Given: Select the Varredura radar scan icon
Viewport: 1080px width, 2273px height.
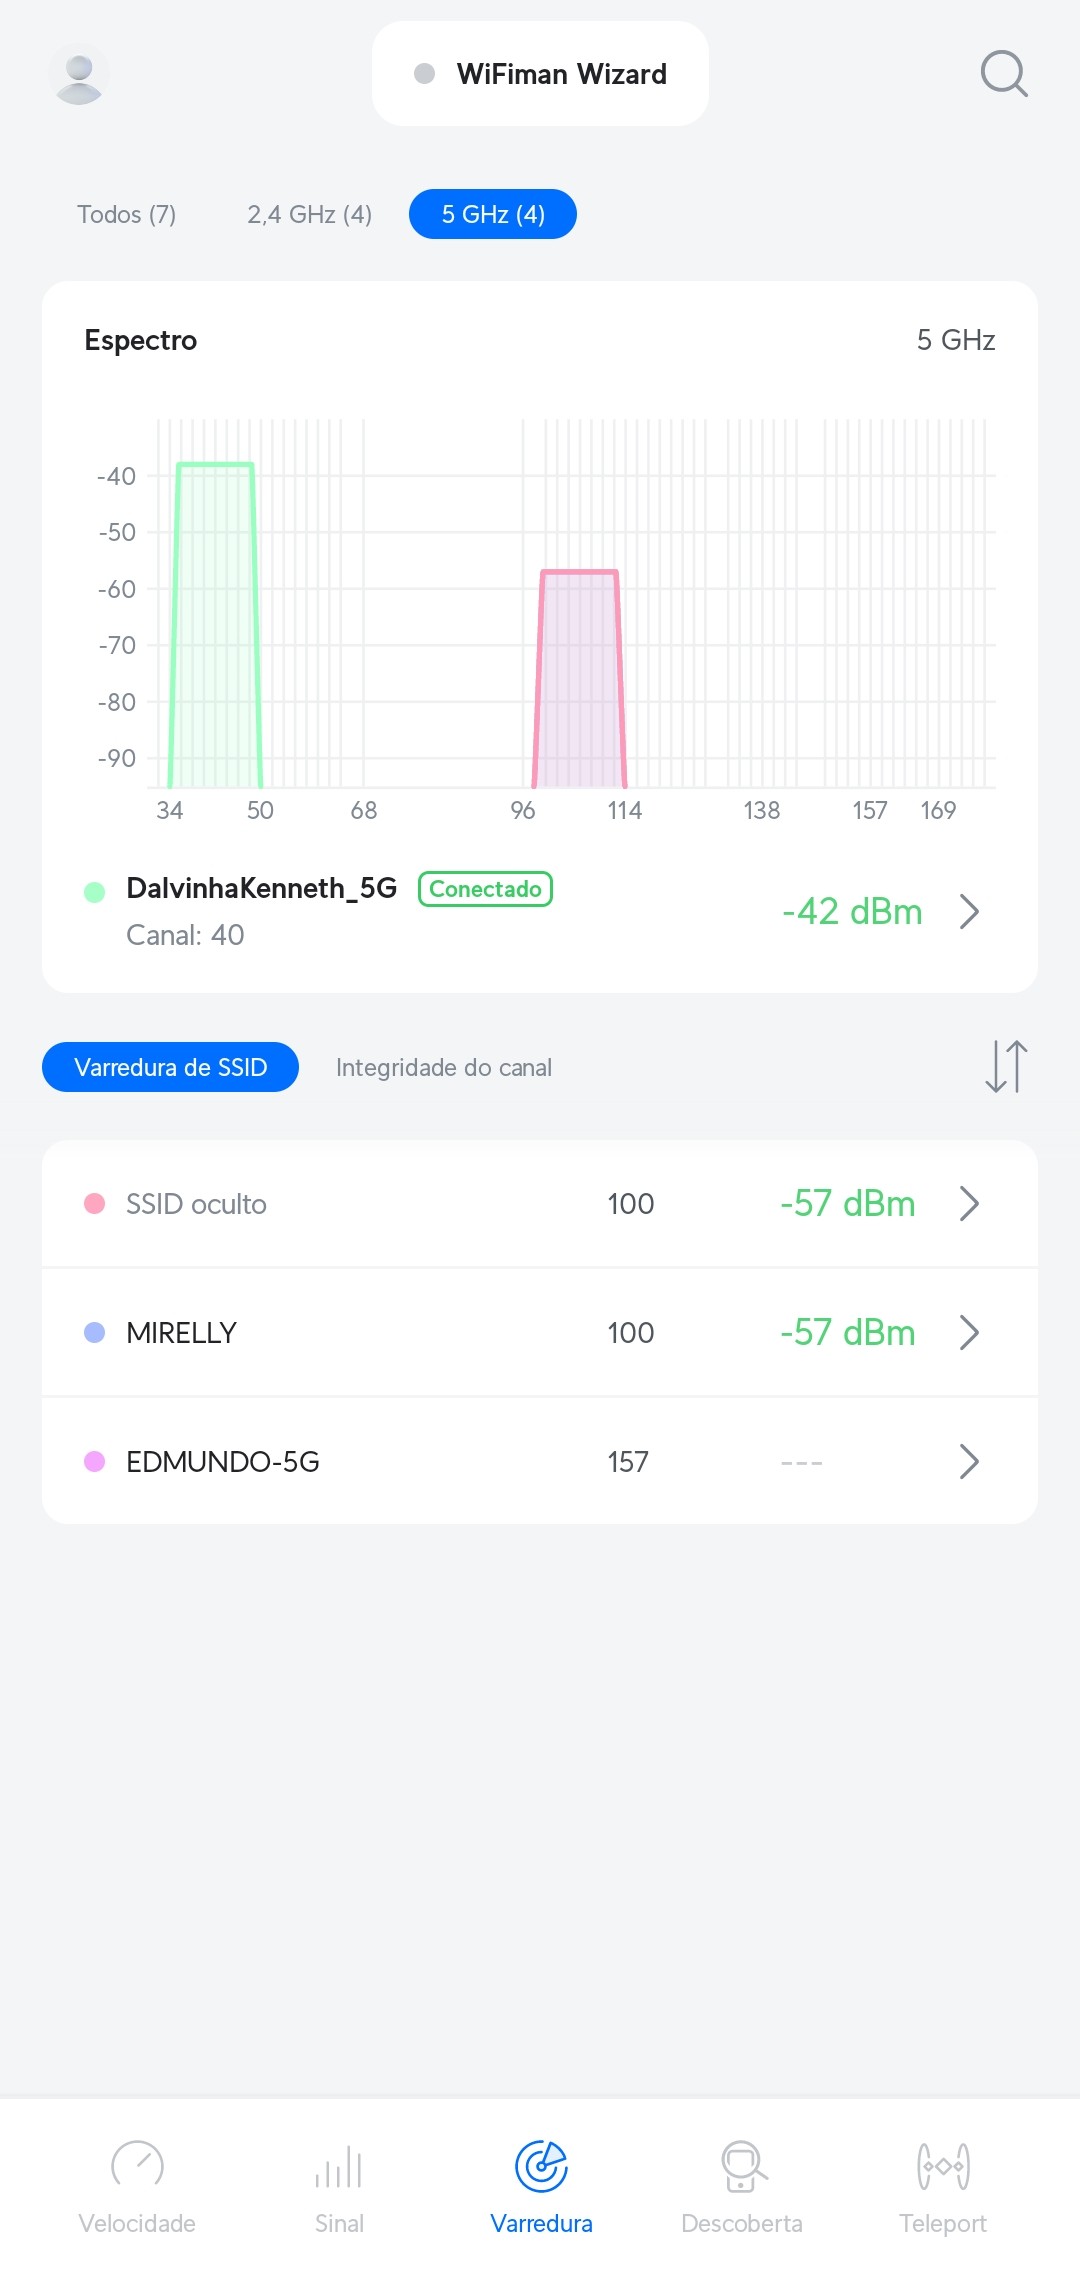Looking at the screenshot, I should (x=541, y=2166).
